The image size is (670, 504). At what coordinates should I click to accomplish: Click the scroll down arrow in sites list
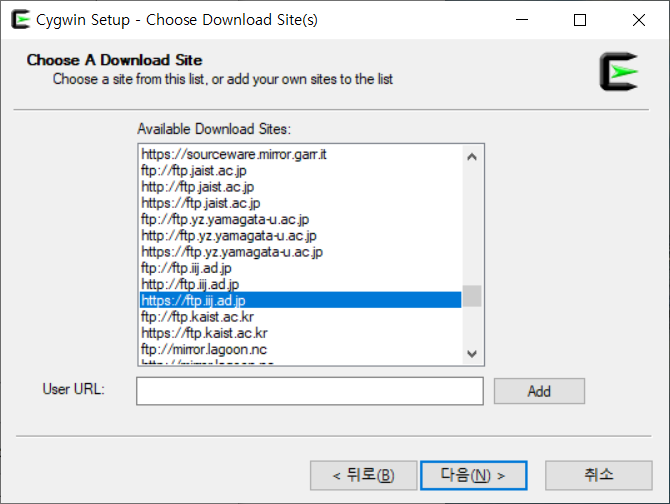click(x=472, y=354)
